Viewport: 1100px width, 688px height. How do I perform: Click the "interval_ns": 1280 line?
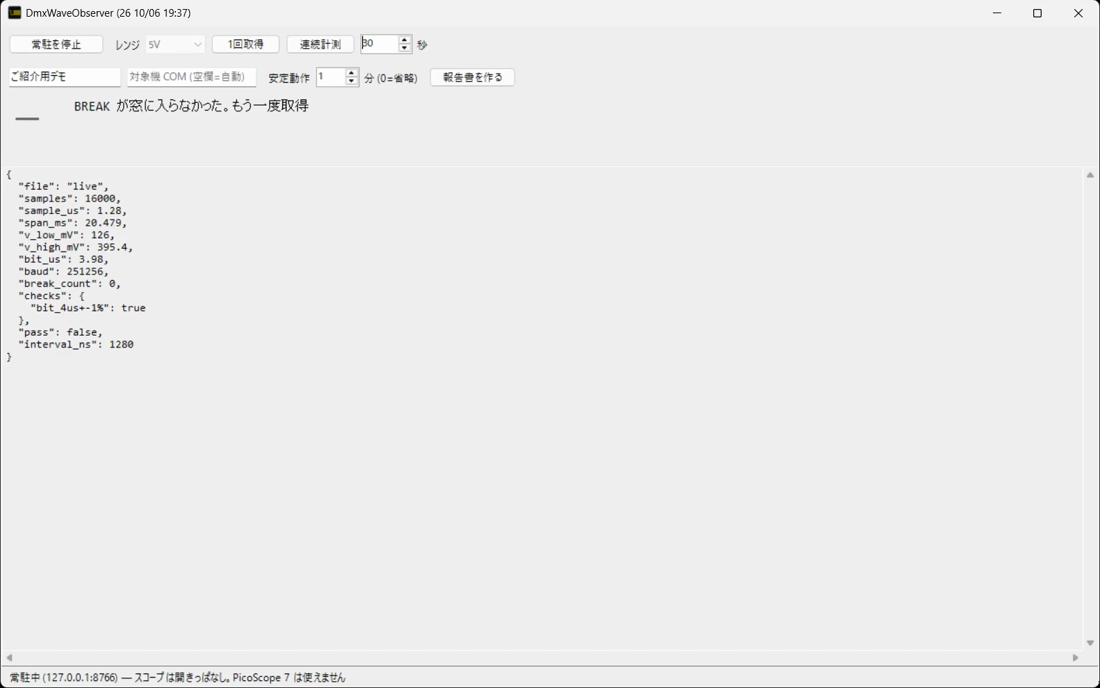[76, 344]
